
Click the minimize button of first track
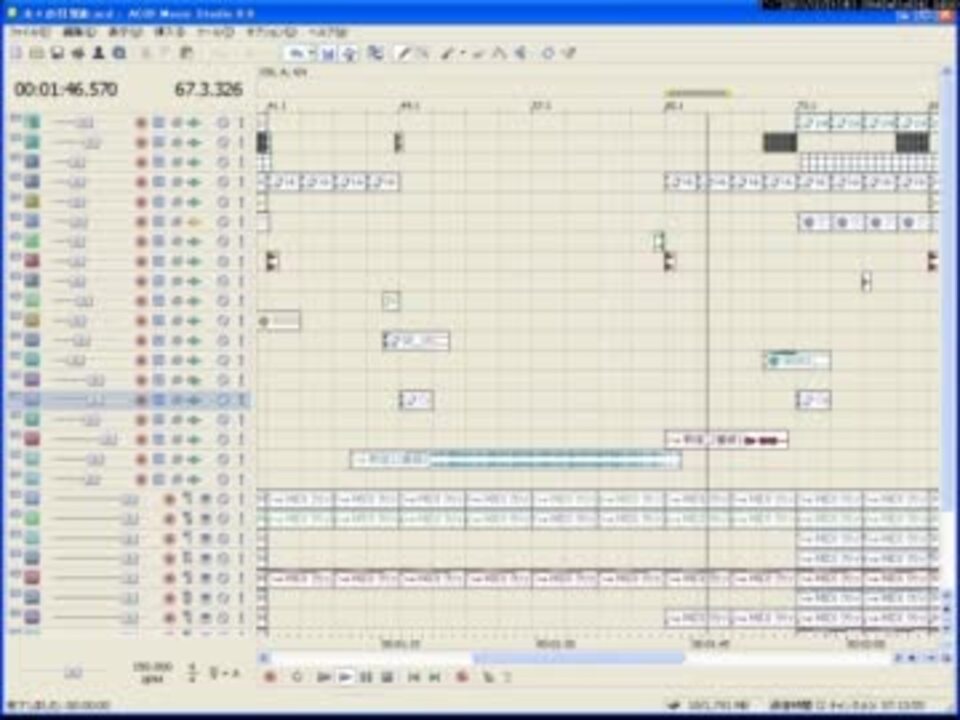point(15,118)
